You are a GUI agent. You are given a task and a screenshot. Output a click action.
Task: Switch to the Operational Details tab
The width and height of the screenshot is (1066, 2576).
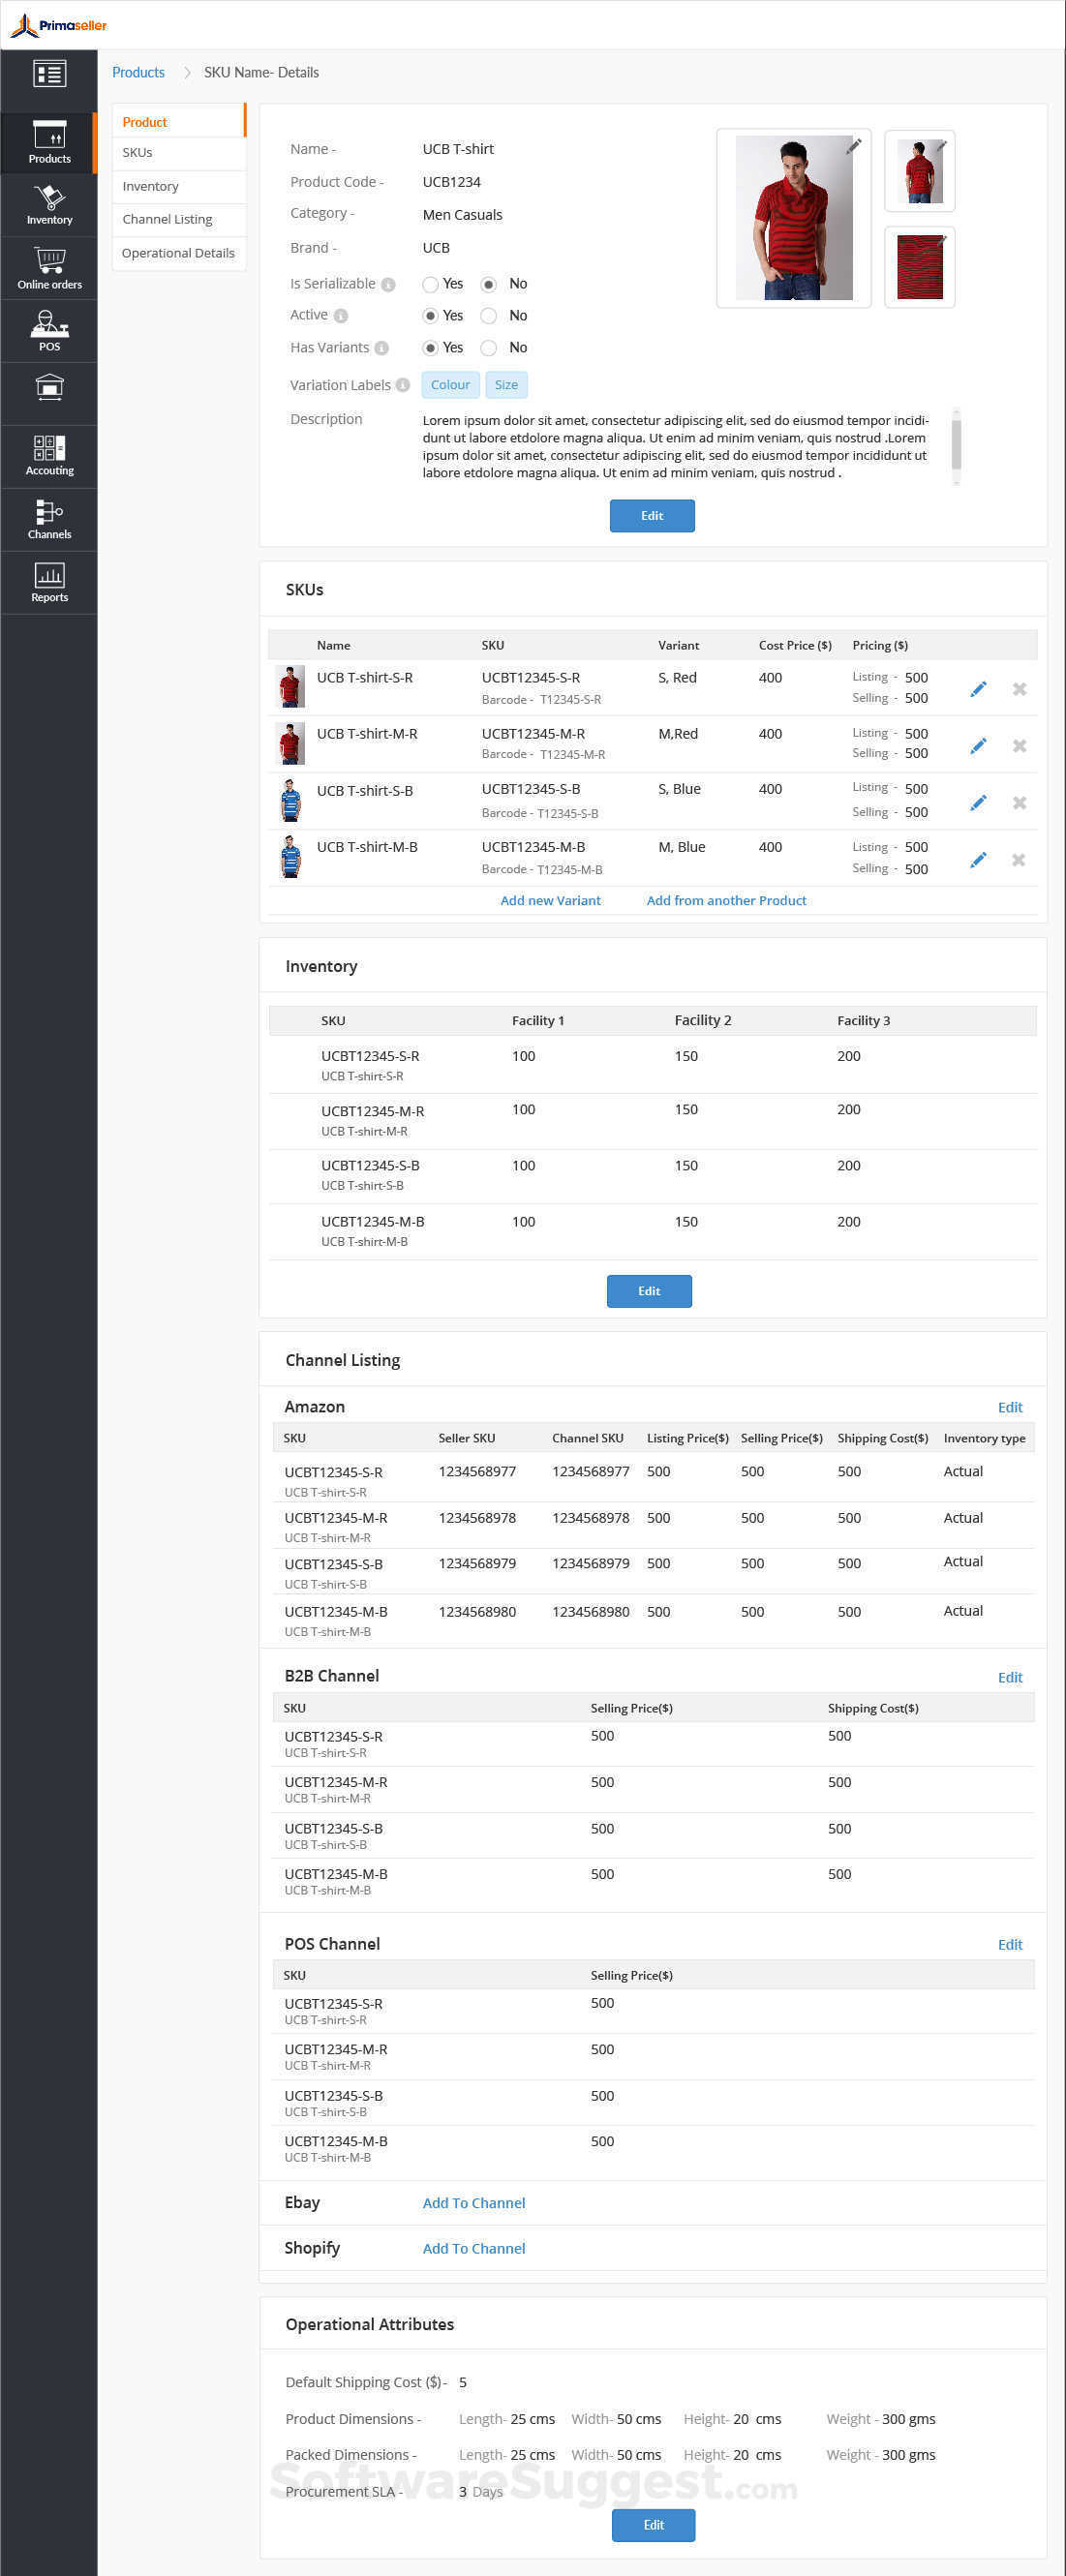178,253
